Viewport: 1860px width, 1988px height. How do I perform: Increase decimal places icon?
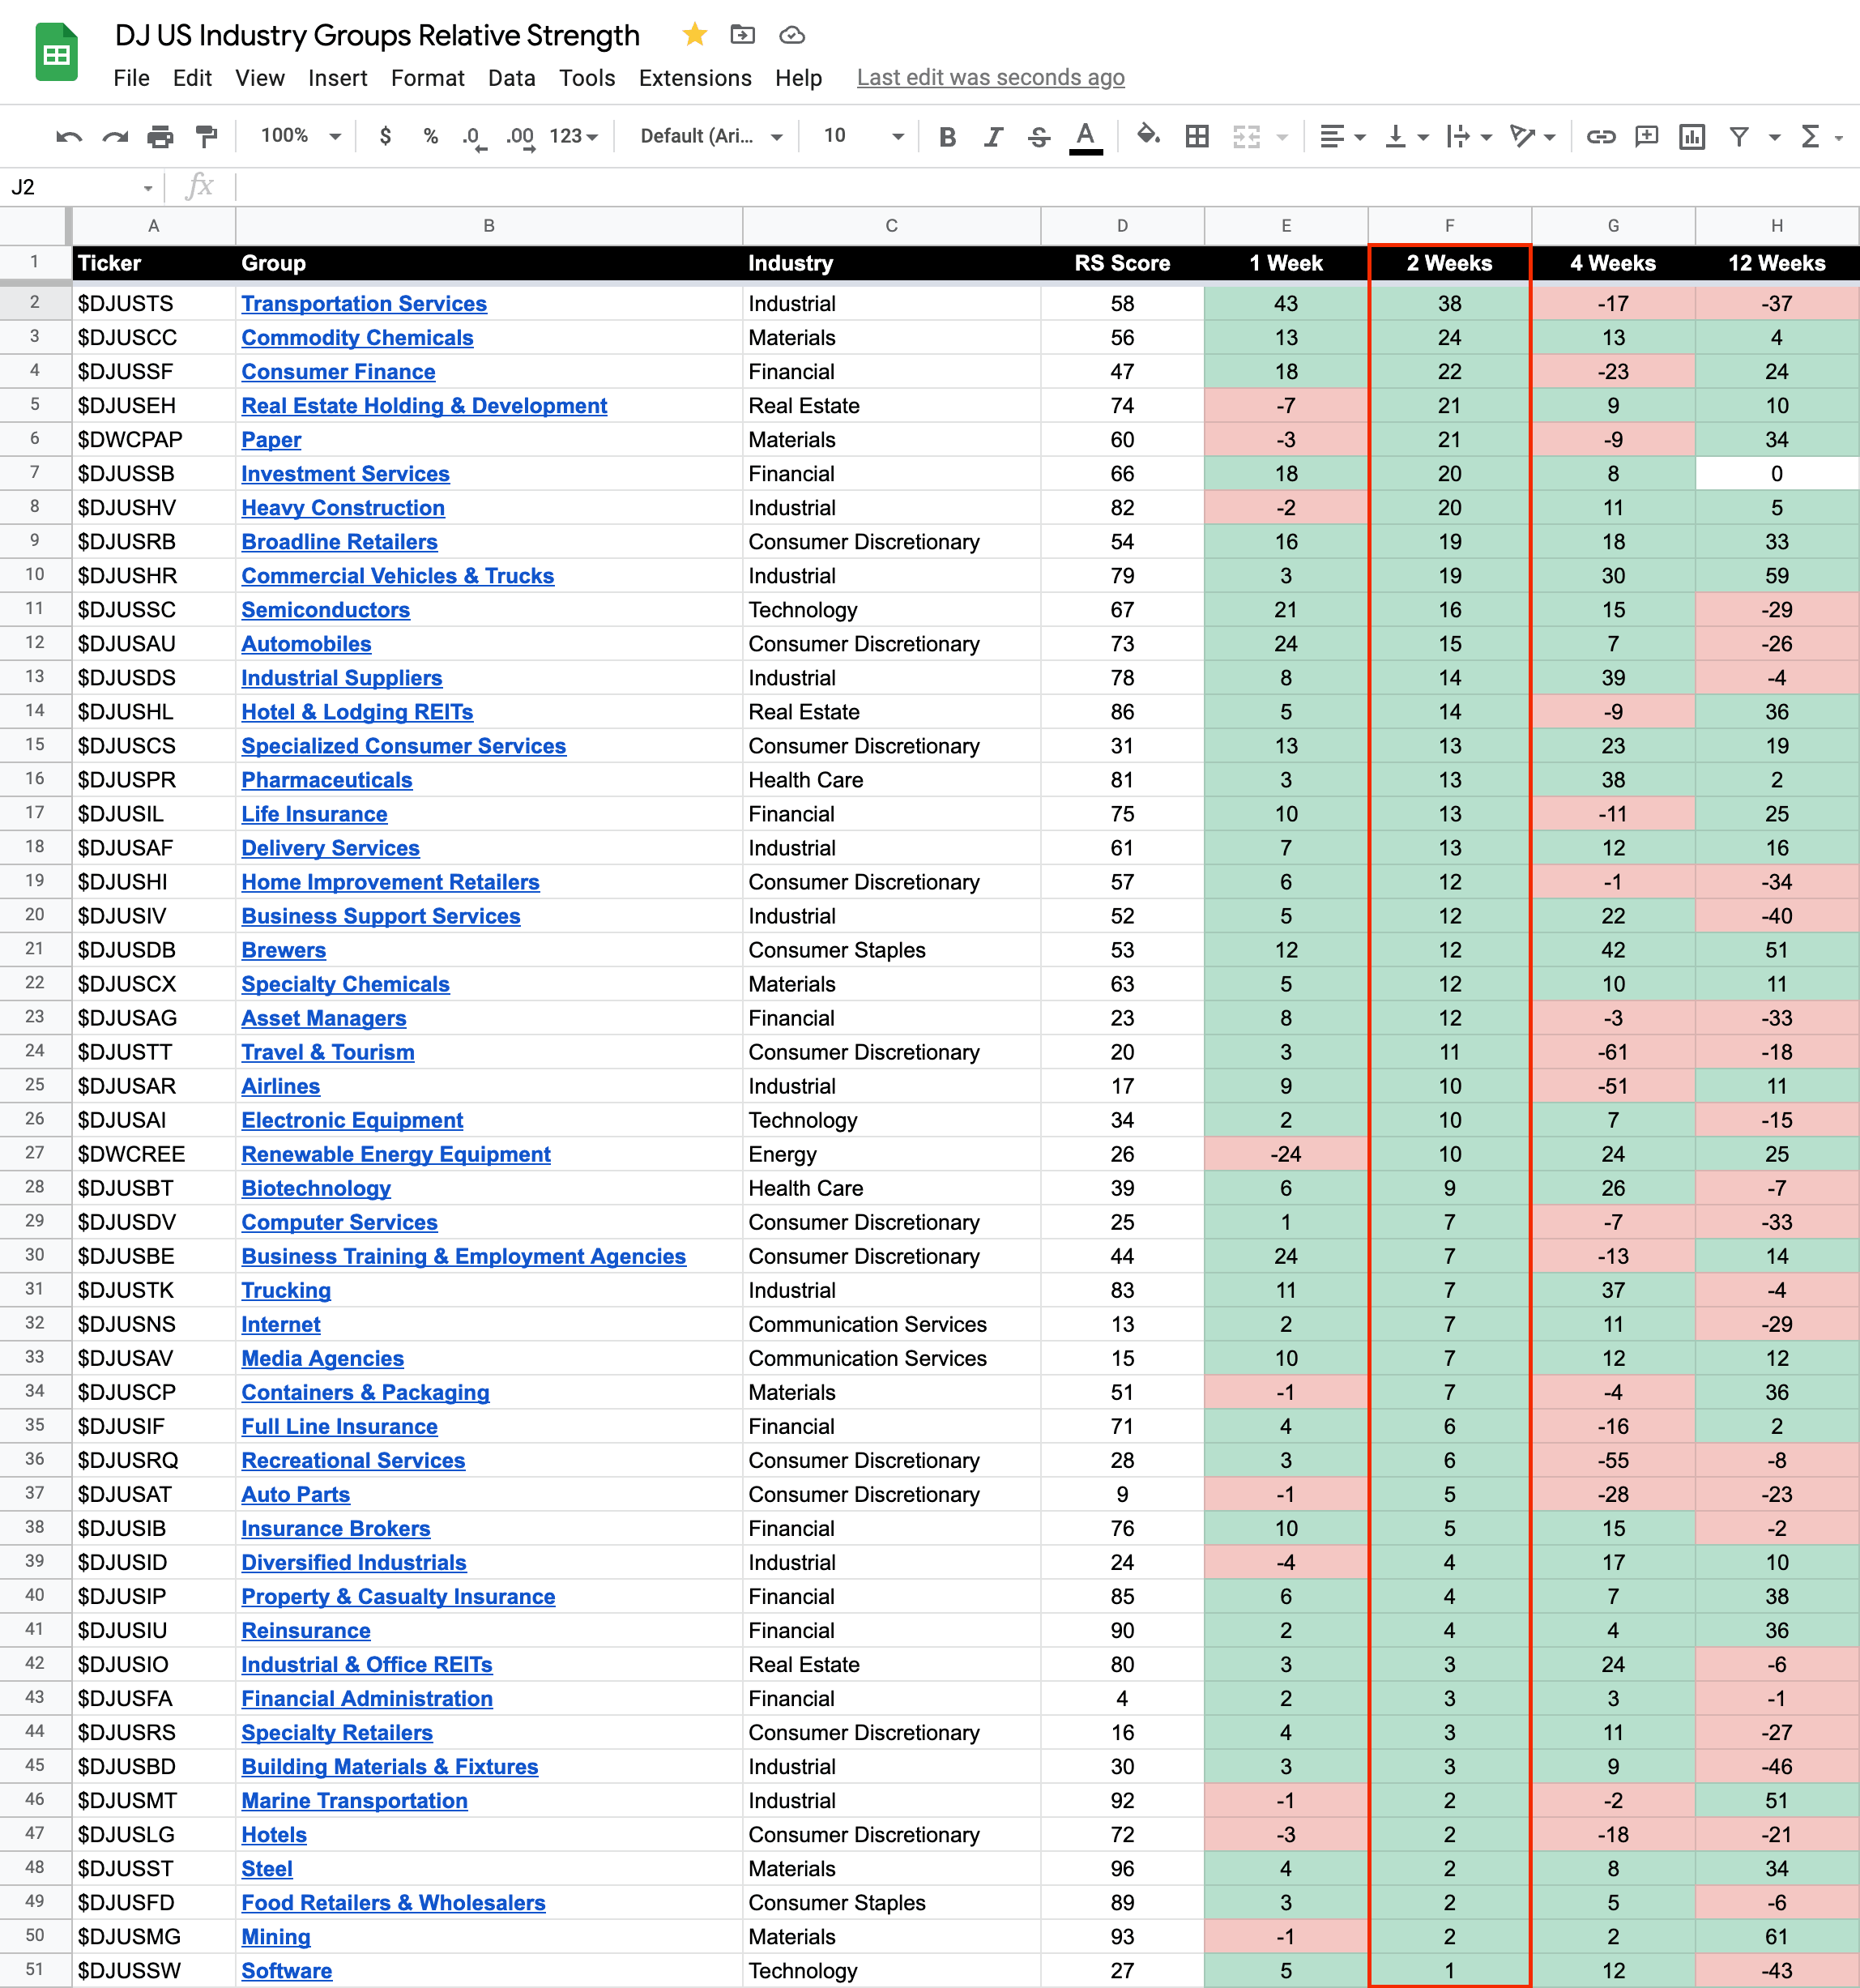520,137
